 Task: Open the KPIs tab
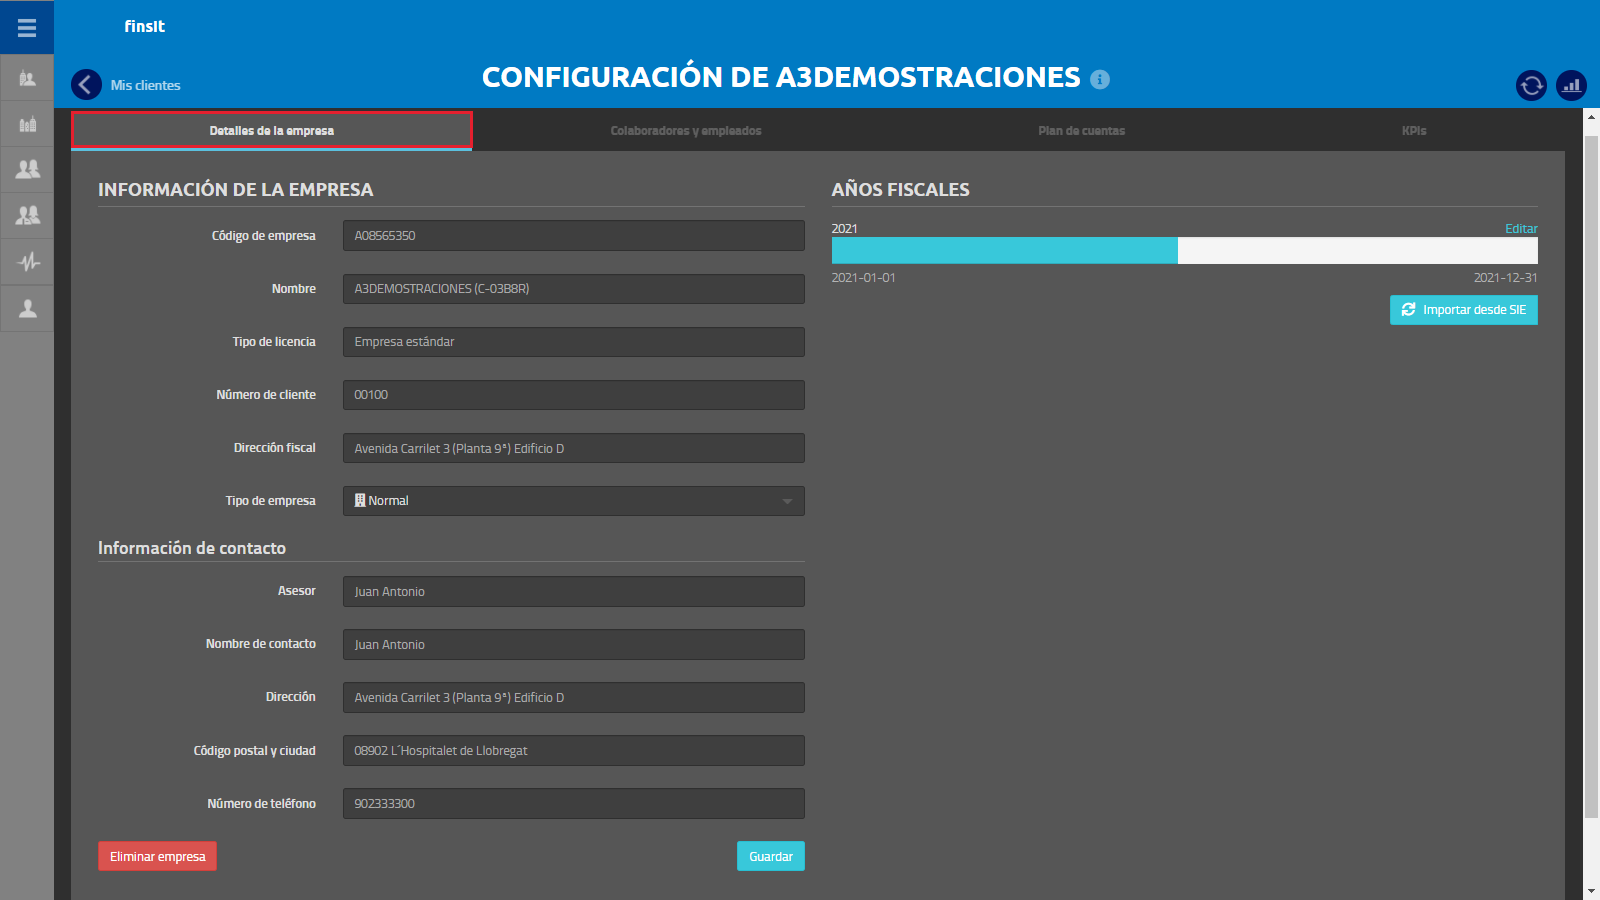point(1414,131)
